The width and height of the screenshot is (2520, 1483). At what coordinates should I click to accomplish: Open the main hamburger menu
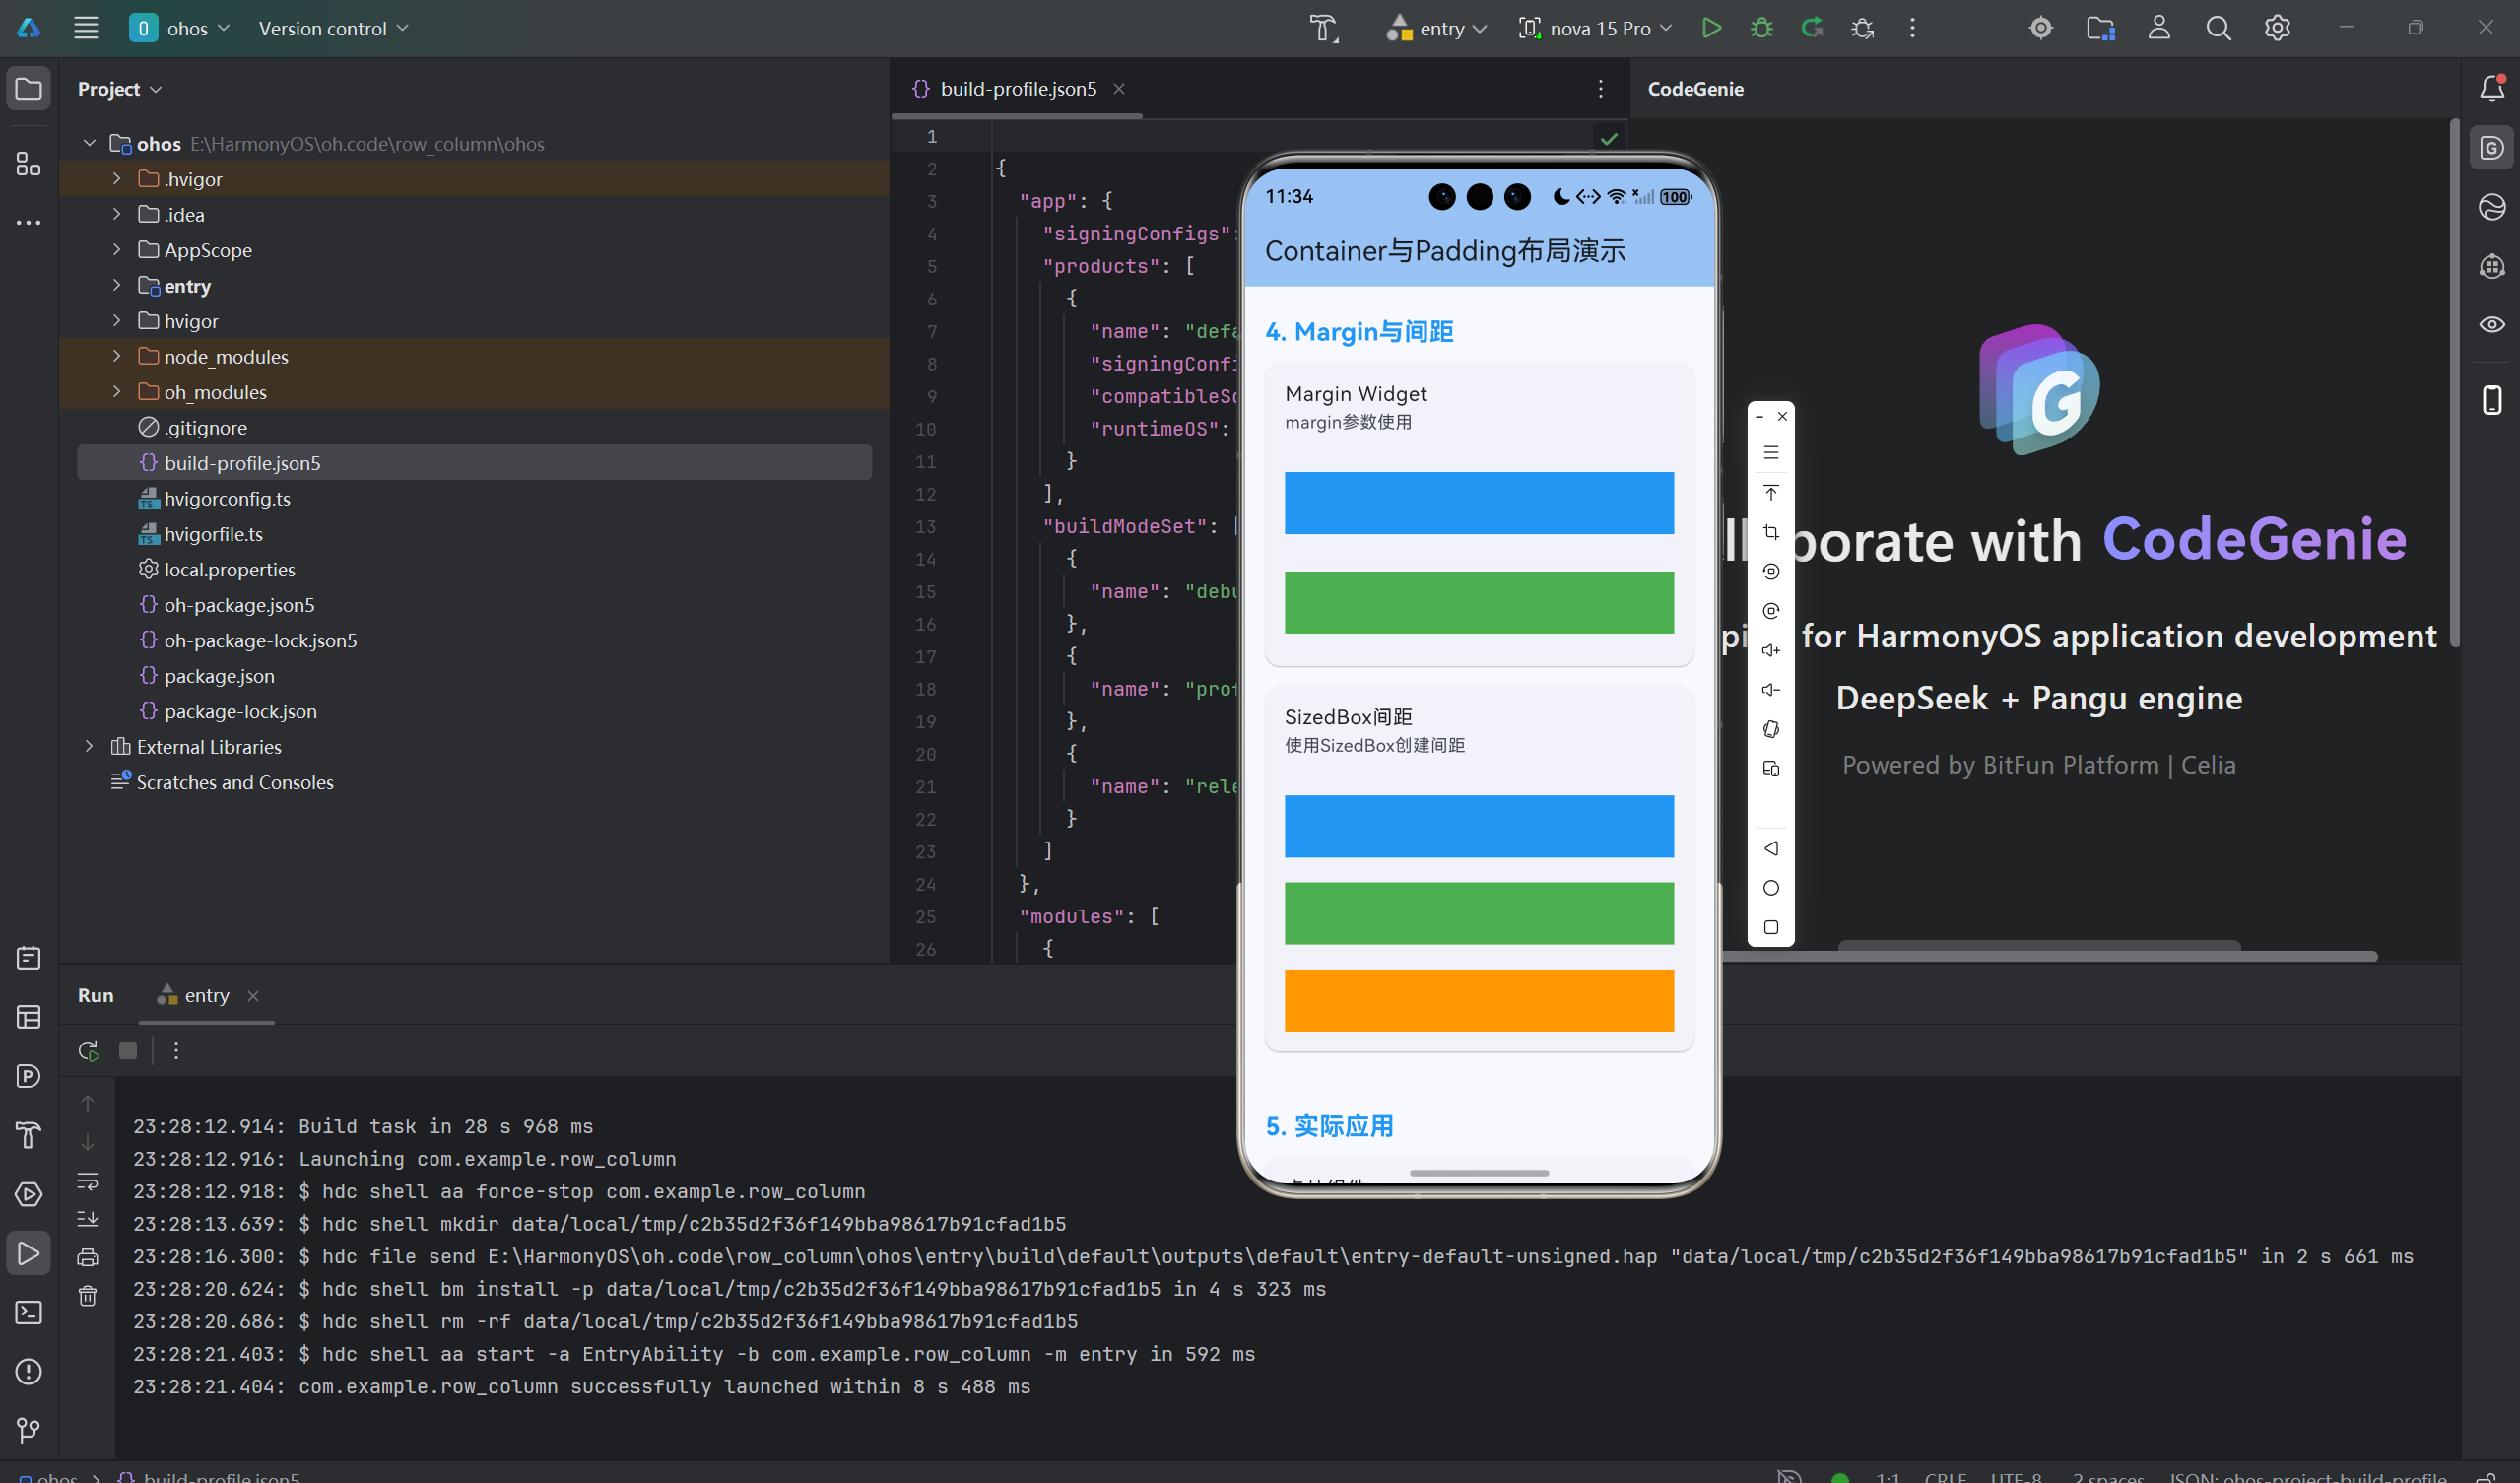click(86, 28)
